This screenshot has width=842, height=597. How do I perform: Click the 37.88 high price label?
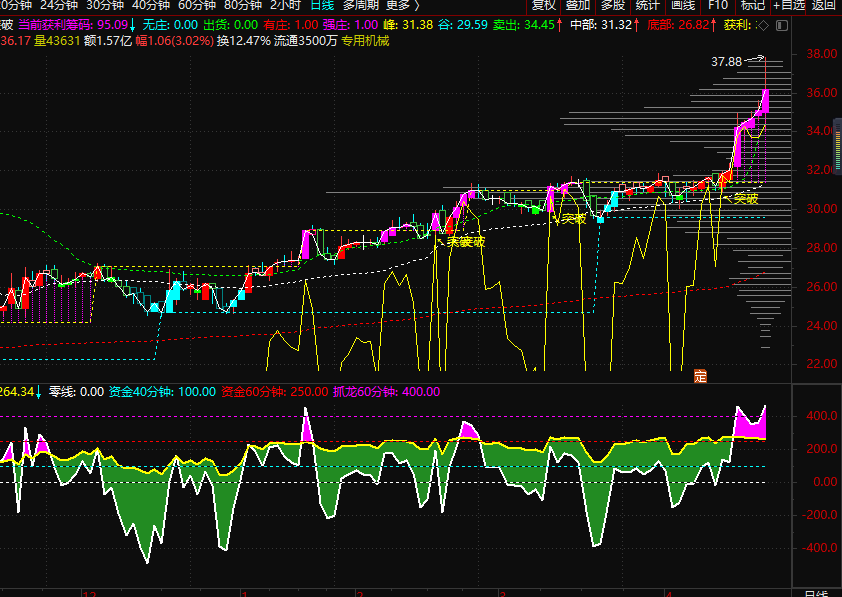pos(726,62)
